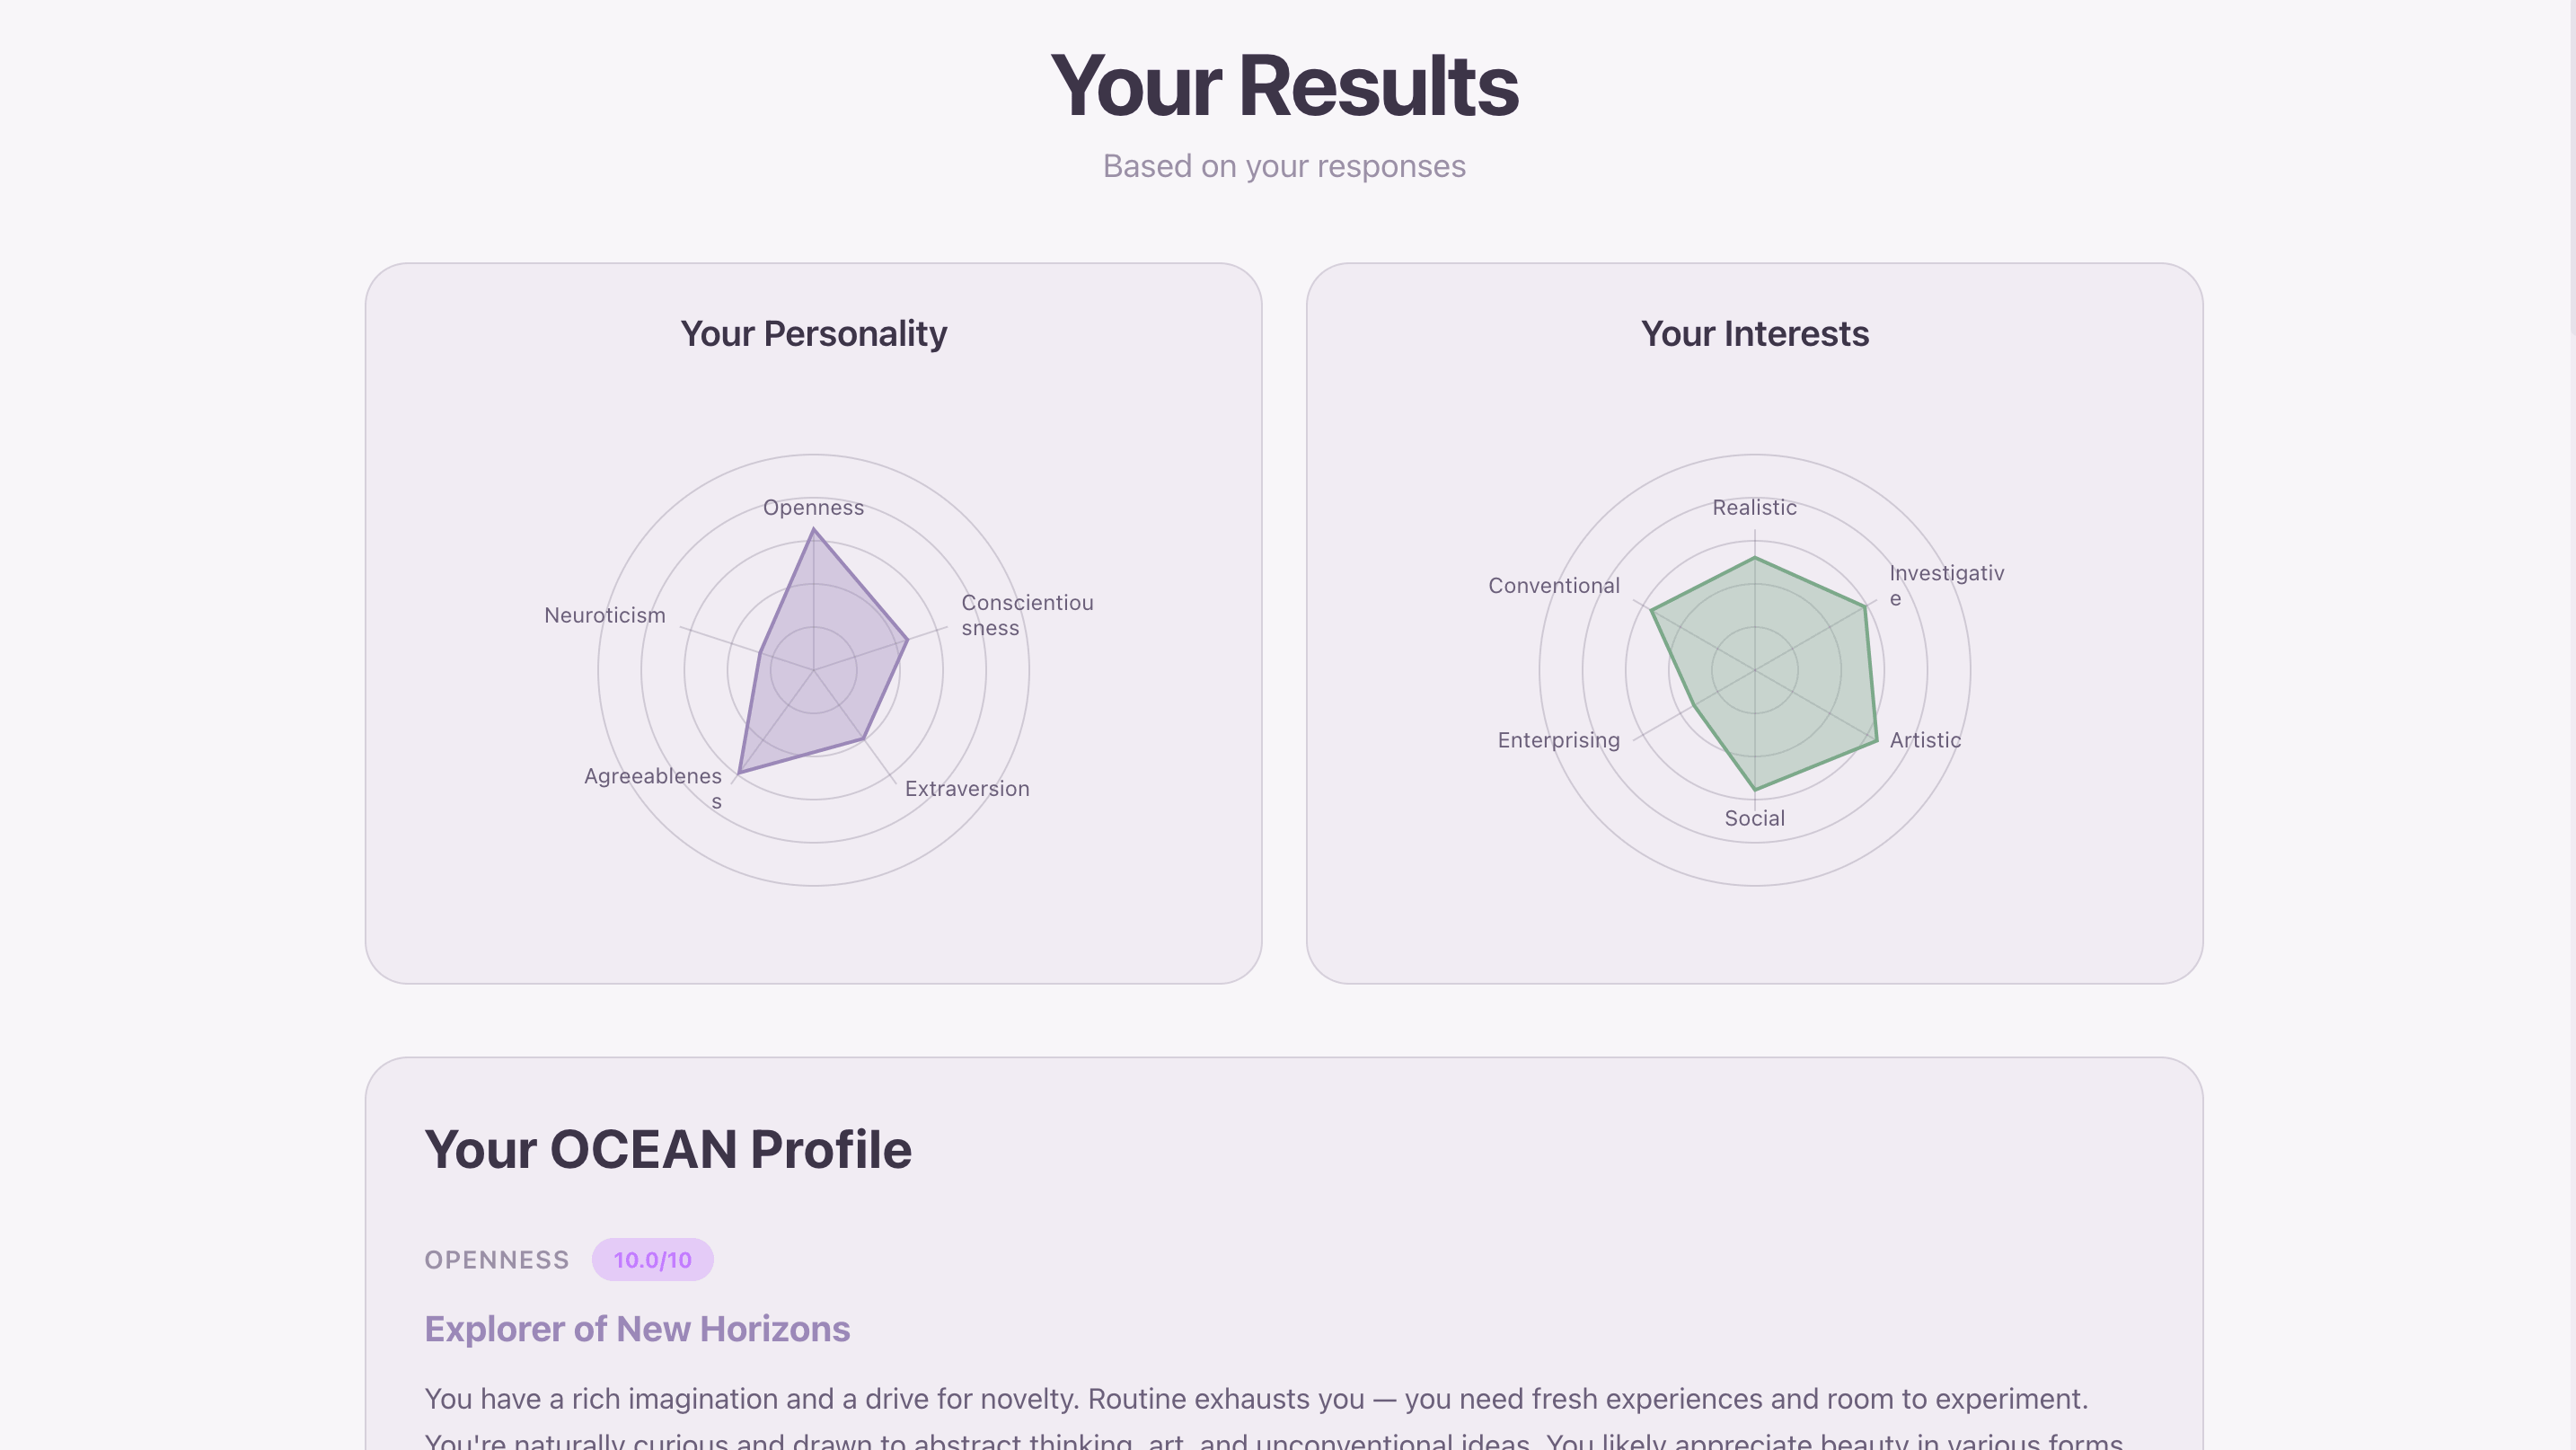Click the Artistic axis label
This screenshot has height=1450, width=2576.
click(1924, 740)
